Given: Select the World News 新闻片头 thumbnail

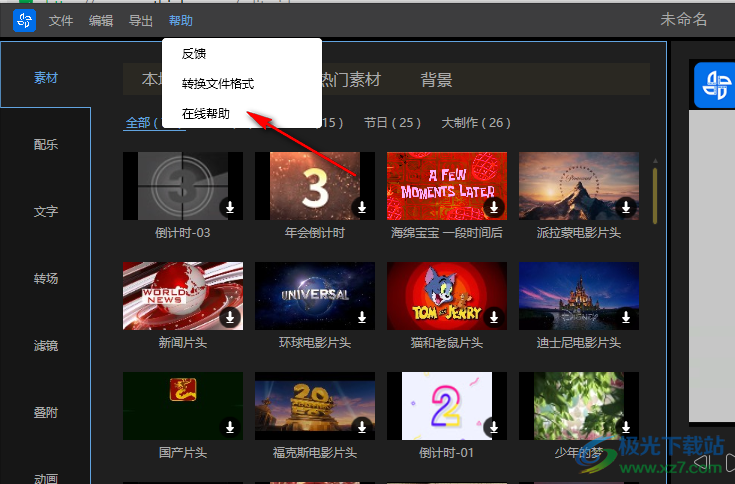Looking at the screenshot, I should [x=183, y=296].
